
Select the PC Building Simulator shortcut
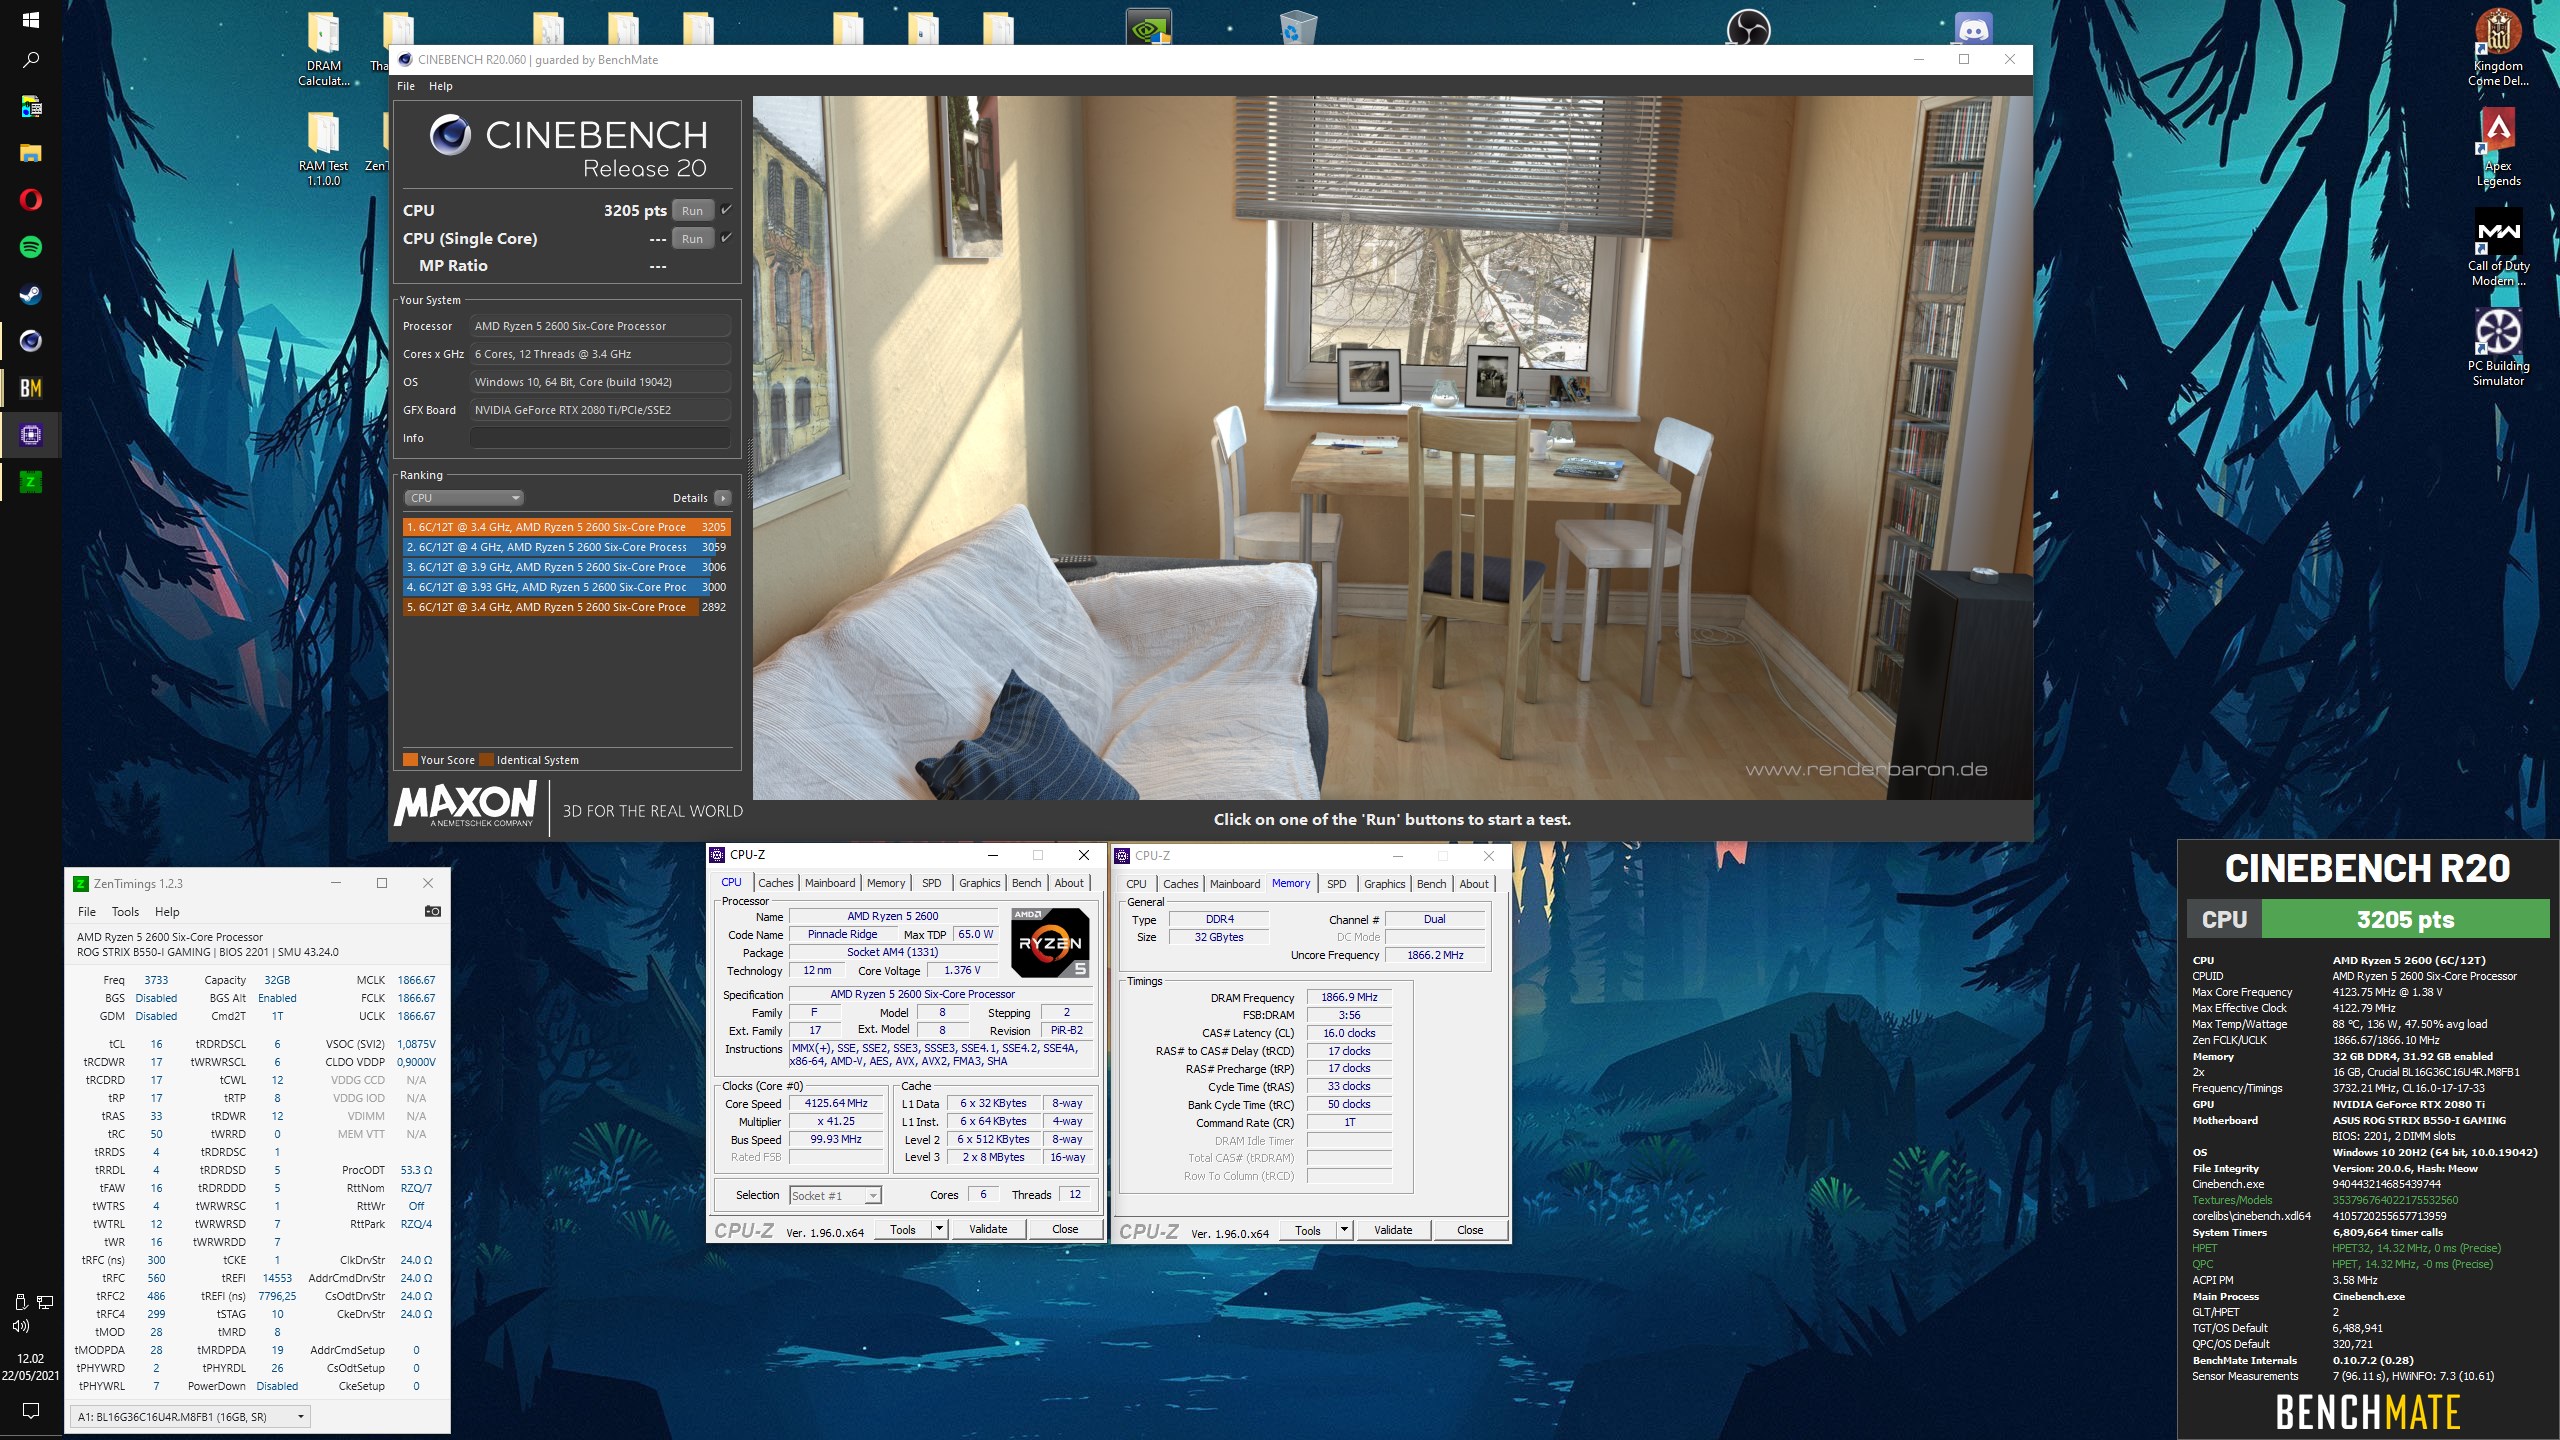(x=2498, y=347)
